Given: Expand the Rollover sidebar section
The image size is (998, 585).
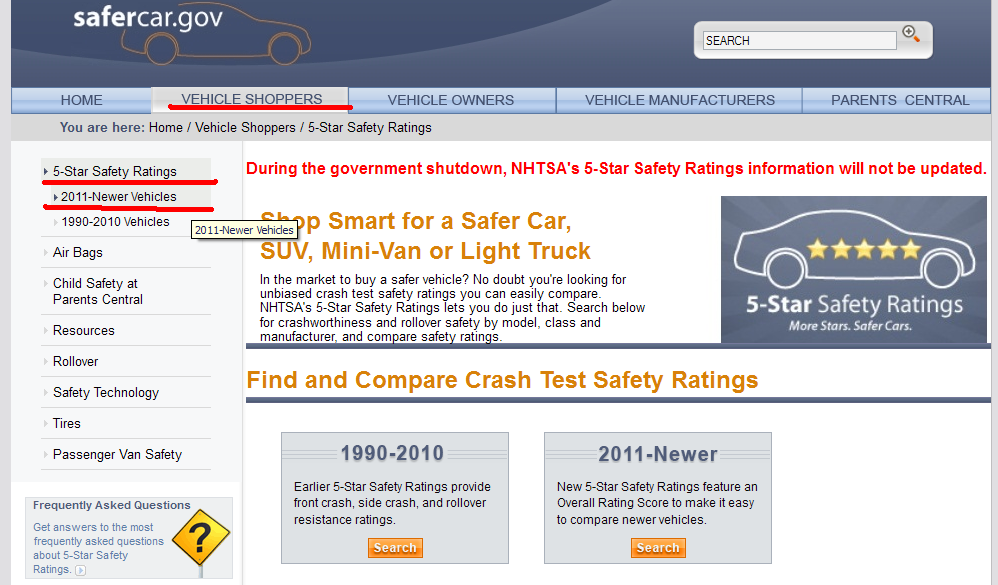Looking at the screenshot, I should [76, 362].
